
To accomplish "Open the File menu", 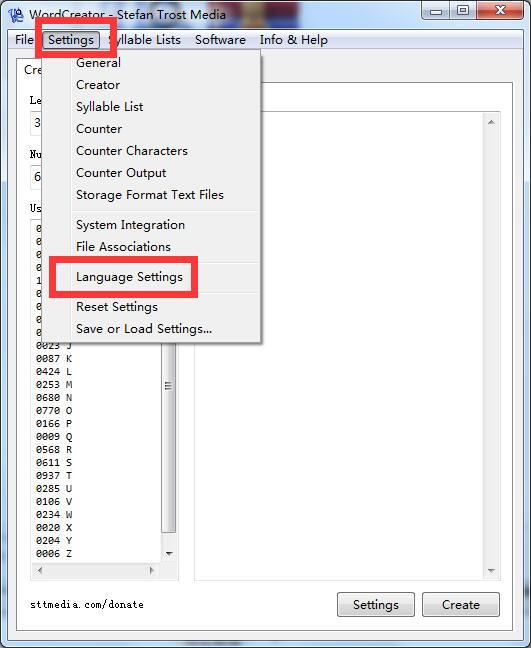I will click(24, 40).
